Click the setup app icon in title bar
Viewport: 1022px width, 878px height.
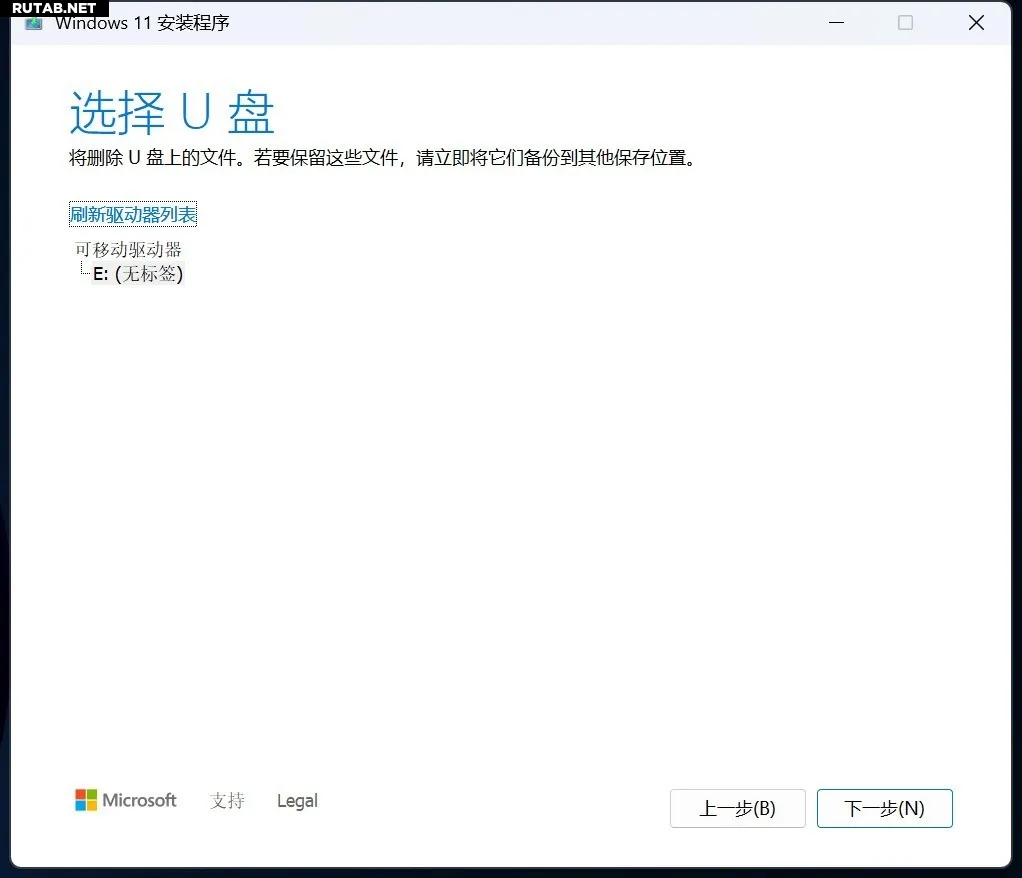34,23
